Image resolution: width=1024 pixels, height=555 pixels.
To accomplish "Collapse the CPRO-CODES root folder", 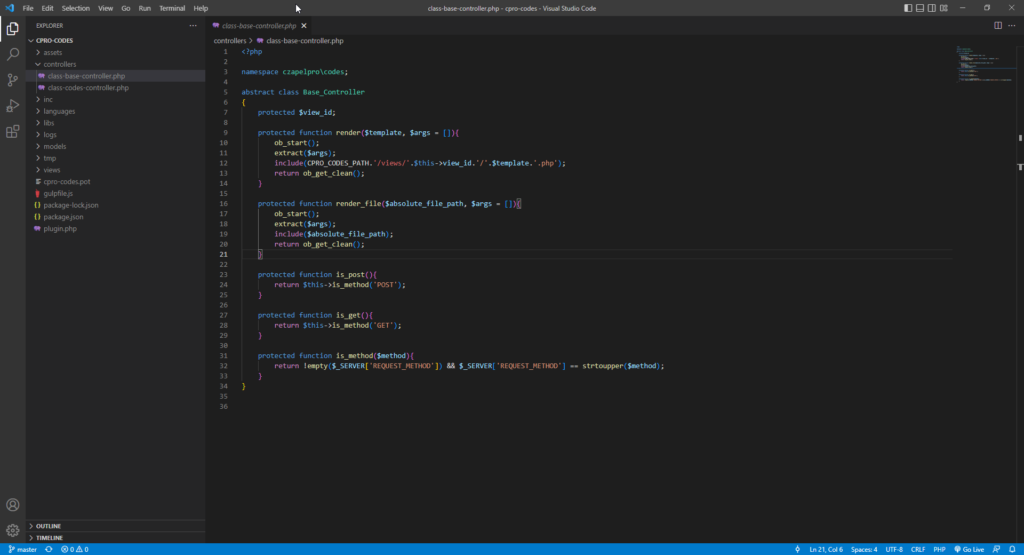I will click(x=116, y=40).
